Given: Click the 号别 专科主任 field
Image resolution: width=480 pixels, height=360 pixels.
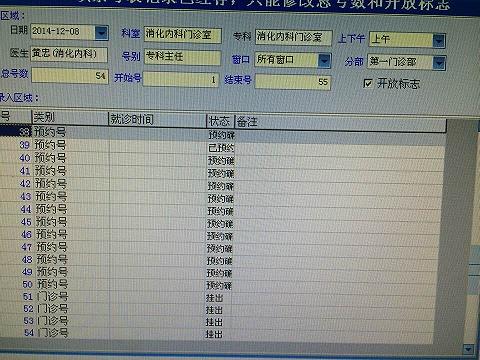Looking at the screenshot, I should 183,57.
